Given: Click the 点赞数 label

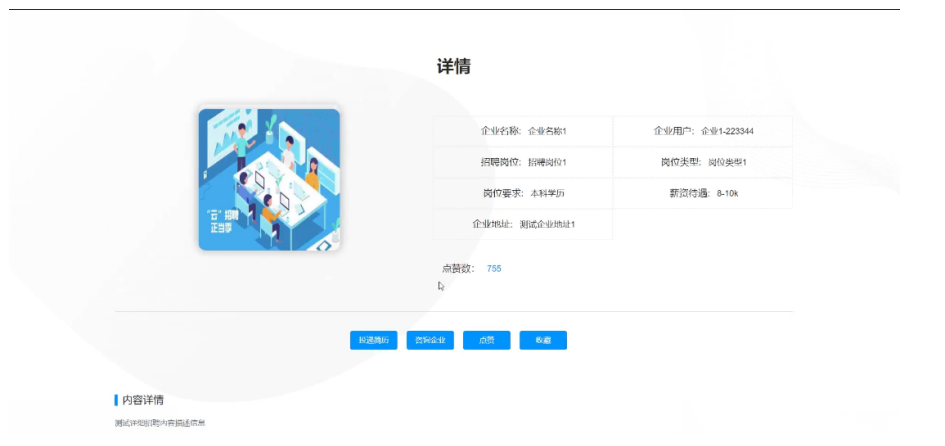Looking at the screenshot, I should (x=457, y=269).
